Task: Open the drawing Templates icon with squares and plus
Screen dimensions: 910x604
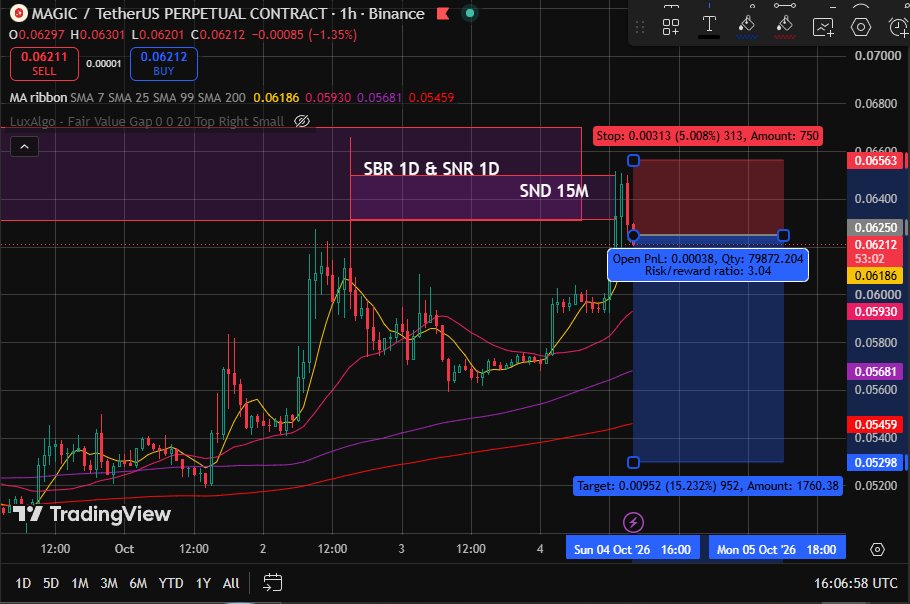Action: 671,27
